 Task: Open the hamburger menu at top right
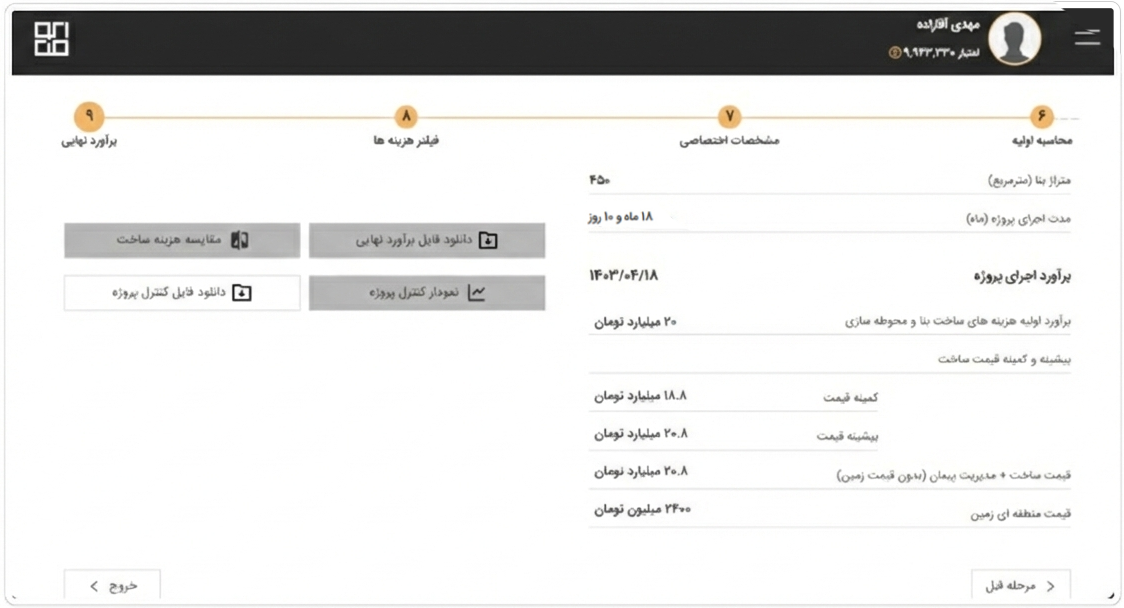pos(1089,37)
